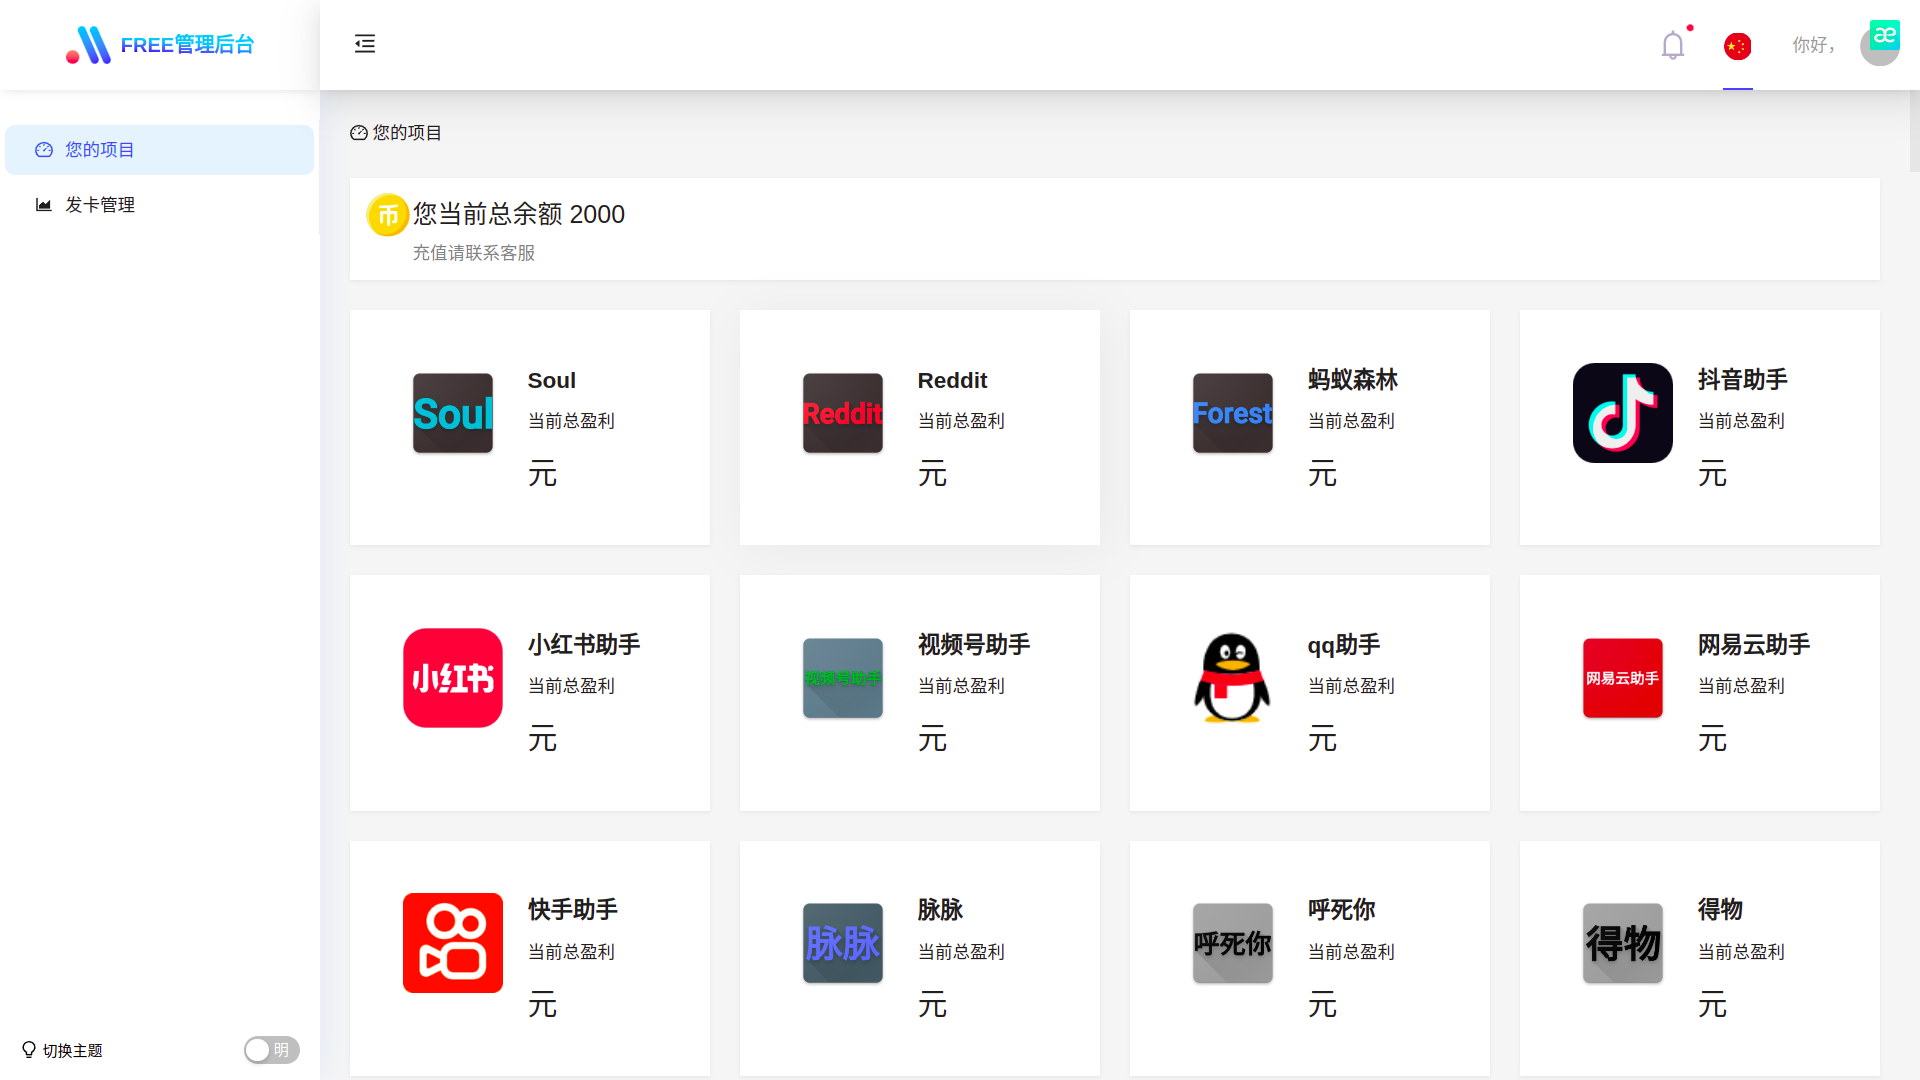
Task: Open the 小红书助手 project title
Action: (584, 645)
